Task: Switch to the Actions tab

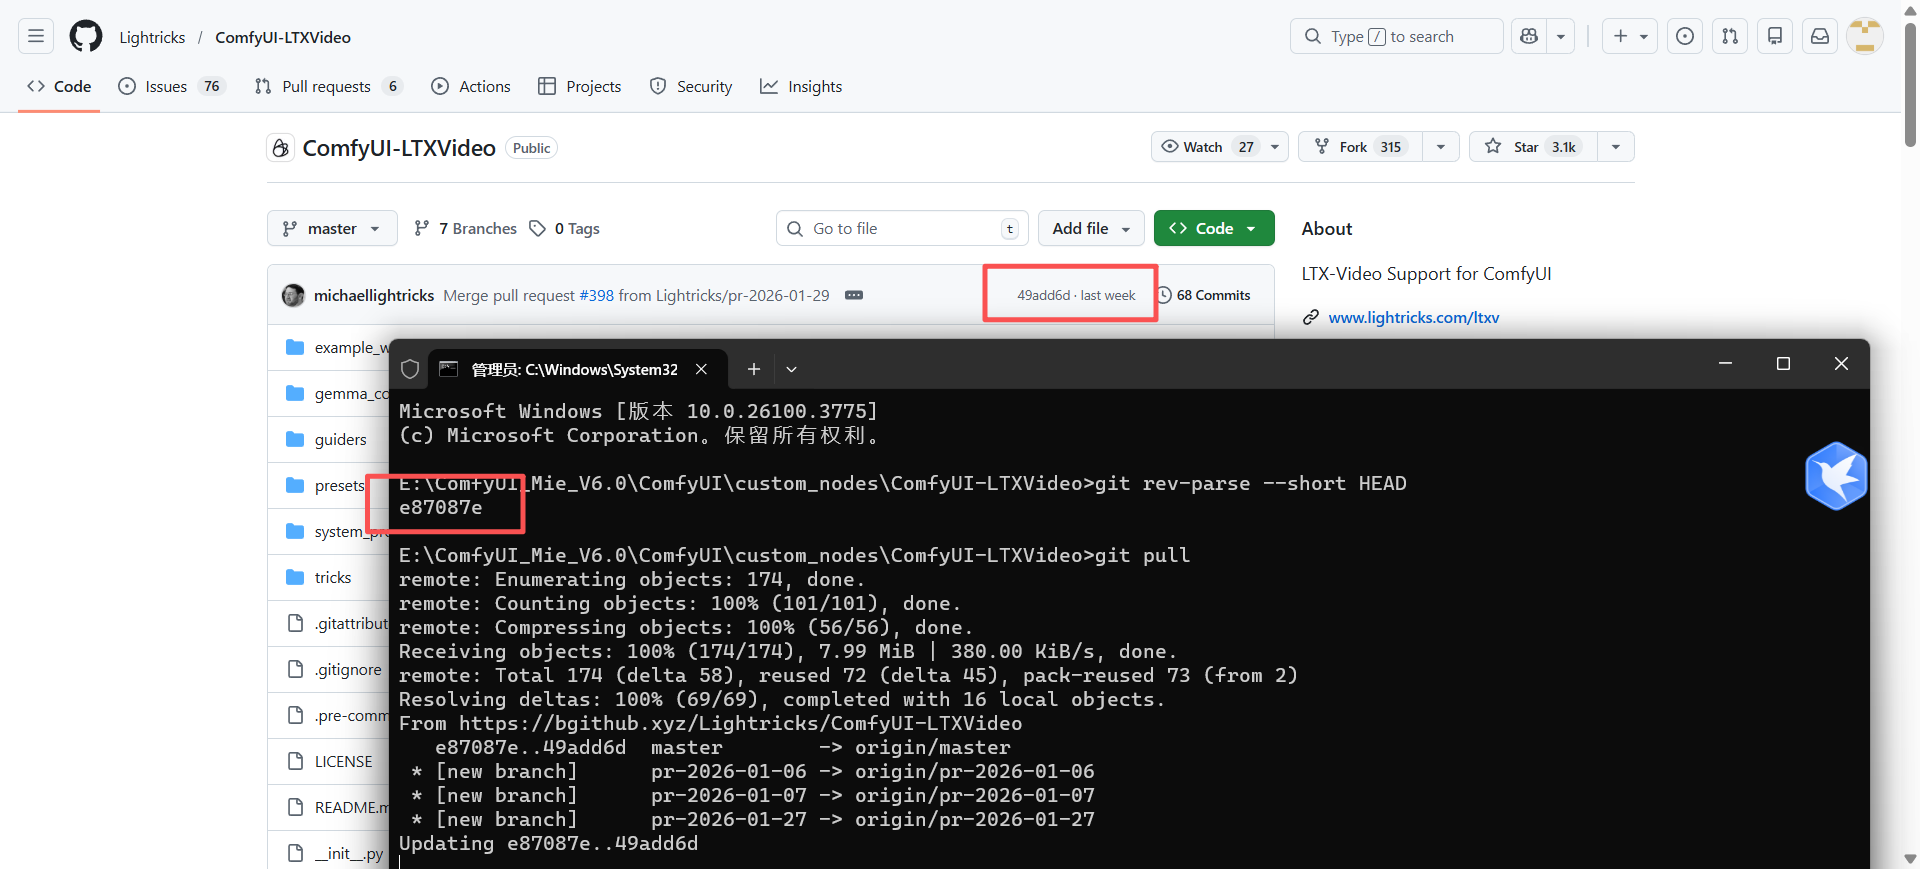Action: (x=471, y=86)
